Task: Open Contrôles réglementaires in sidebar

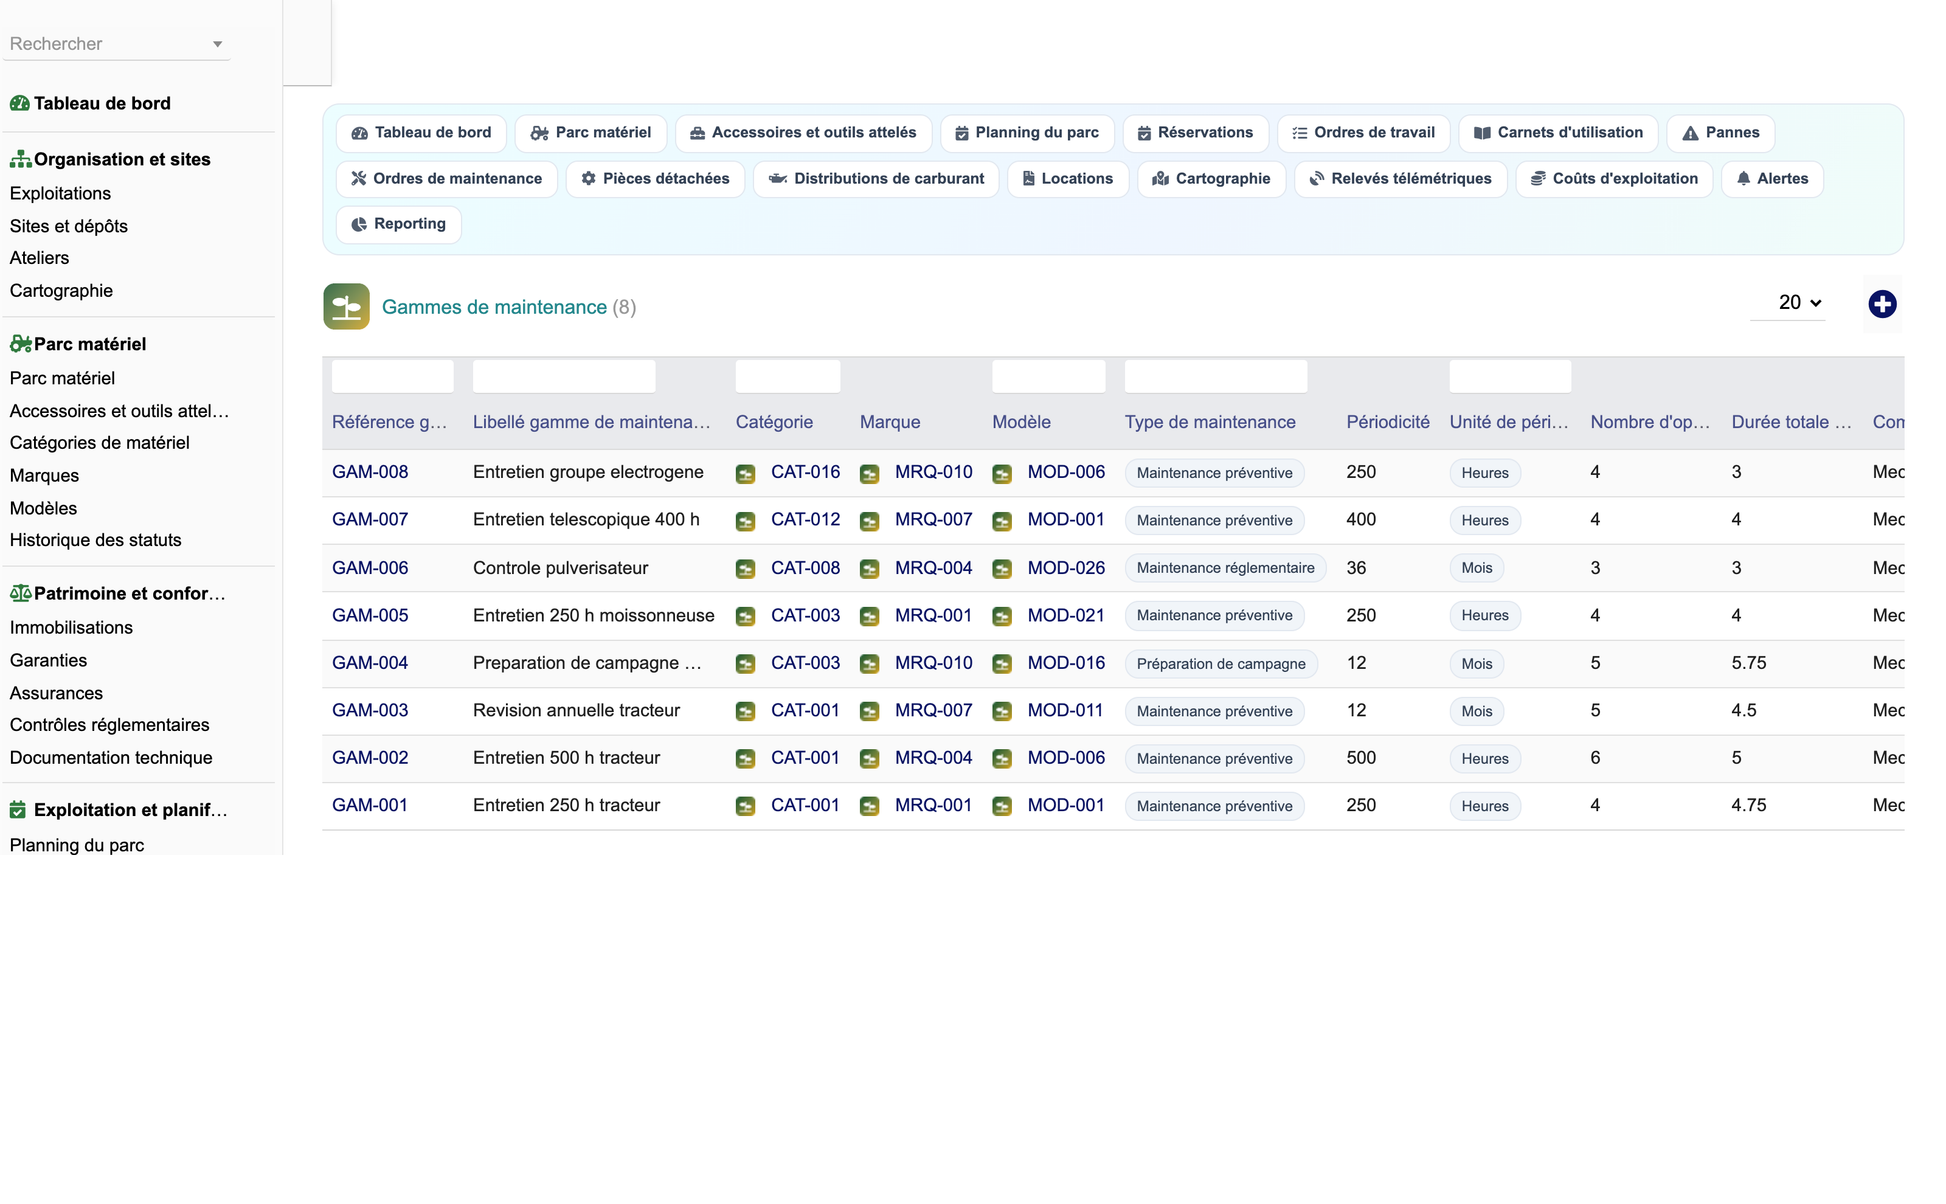Action: click(109, 725)
